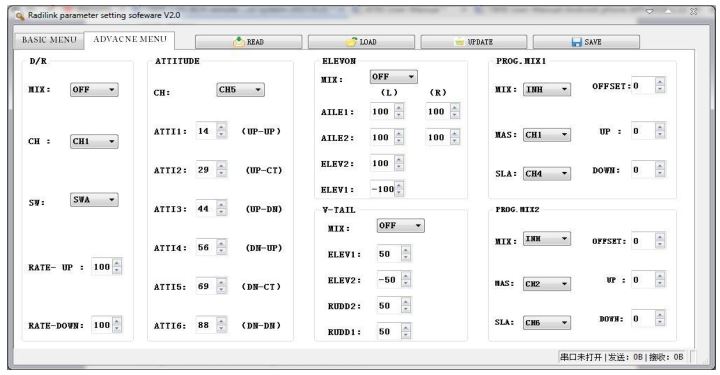Image resolution: width=720 pixels, height=375 pixels.
Task: Click the ATTI2 spinner arrows
Action: 222,170
